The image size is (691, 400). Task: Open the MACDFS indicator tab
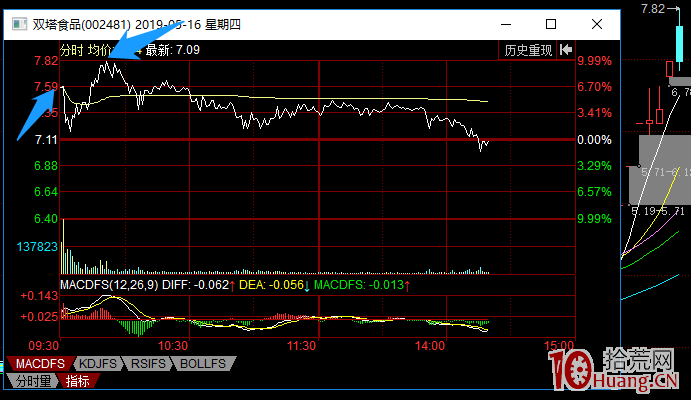coord(40,363)
